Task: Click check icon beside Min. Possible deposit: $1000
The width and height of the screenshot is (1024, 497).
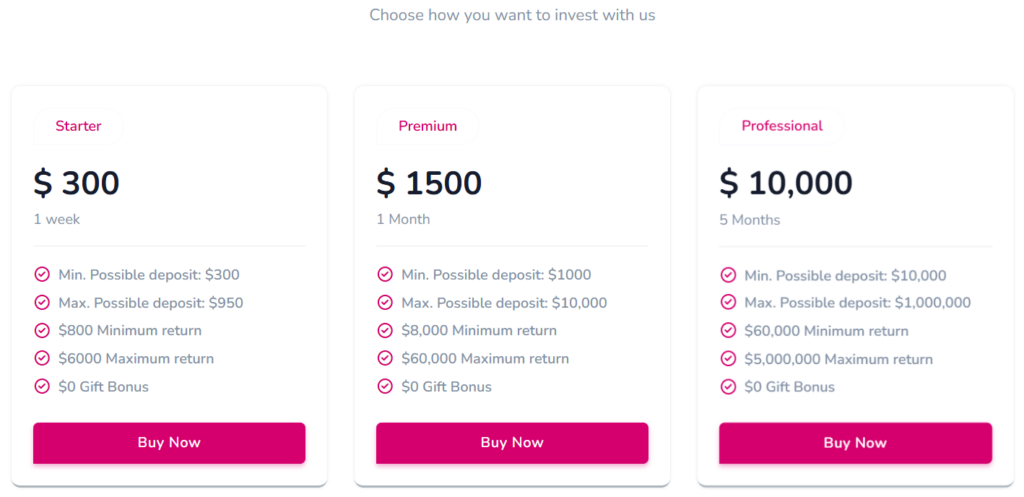Action: [385, 274]
